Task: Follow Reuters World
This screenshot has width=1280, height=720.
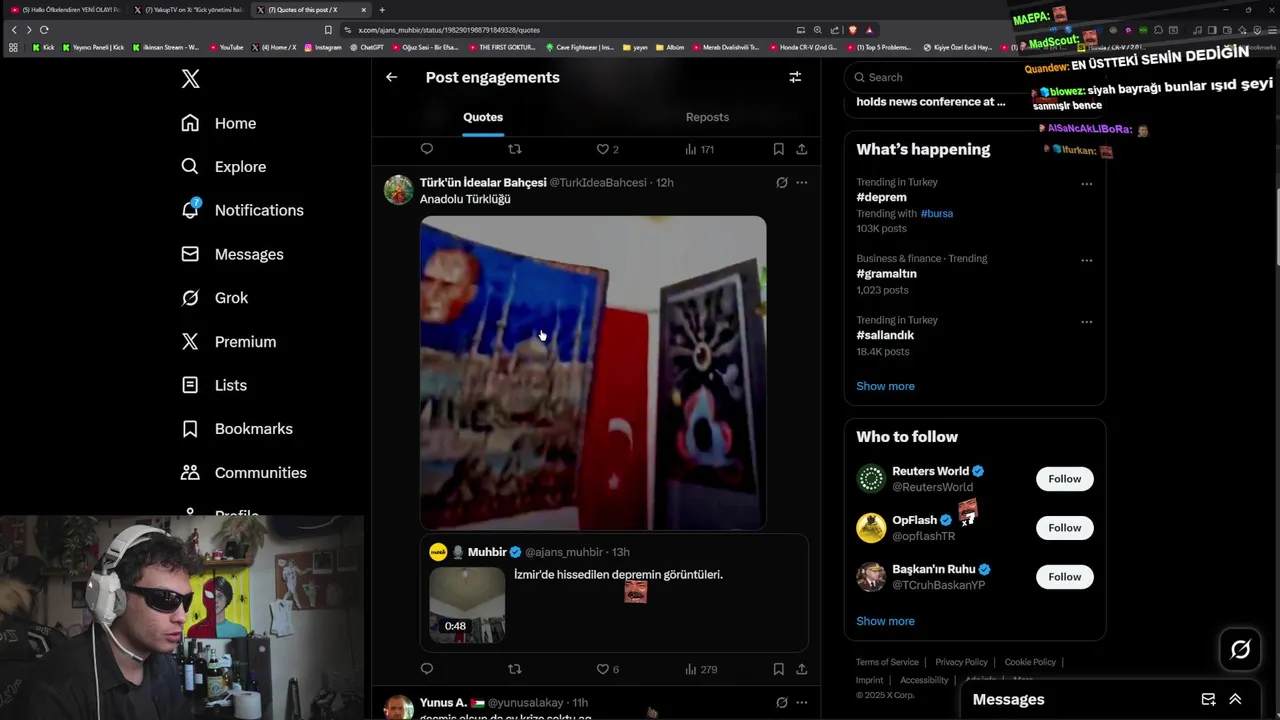Action: pos(1064,479)
